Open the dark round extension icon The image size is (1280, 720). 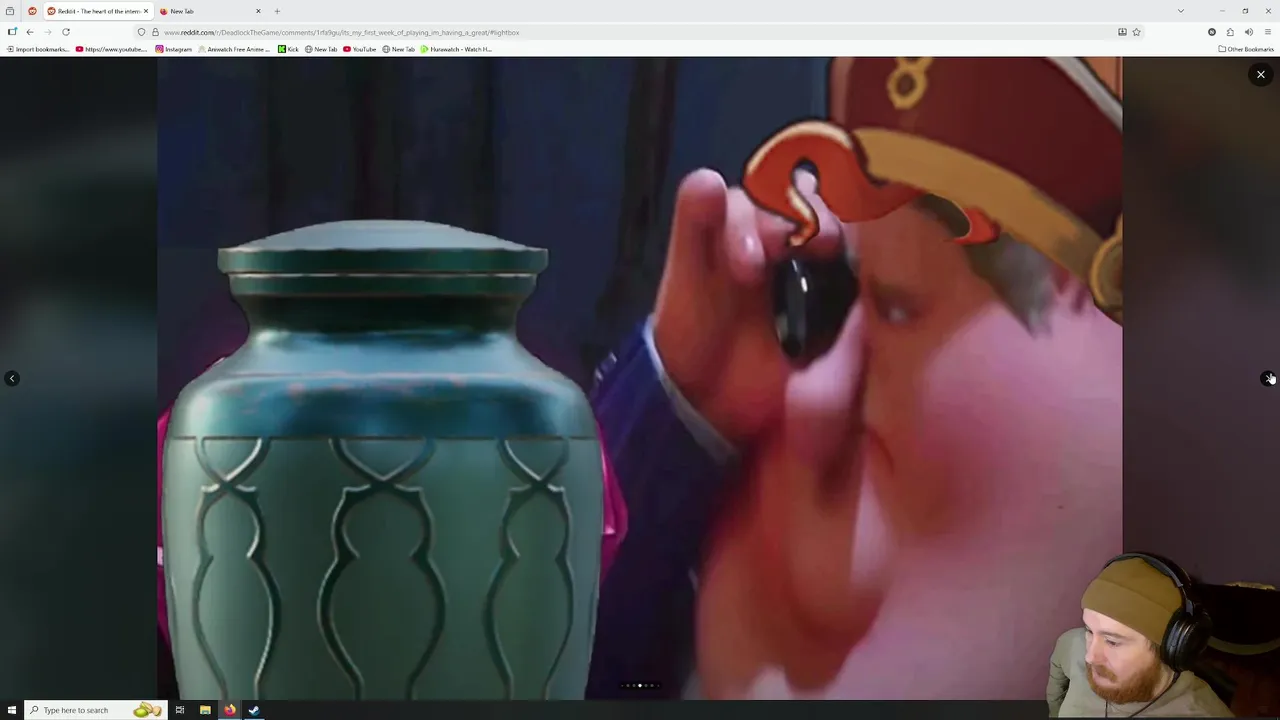(1212, 32)
